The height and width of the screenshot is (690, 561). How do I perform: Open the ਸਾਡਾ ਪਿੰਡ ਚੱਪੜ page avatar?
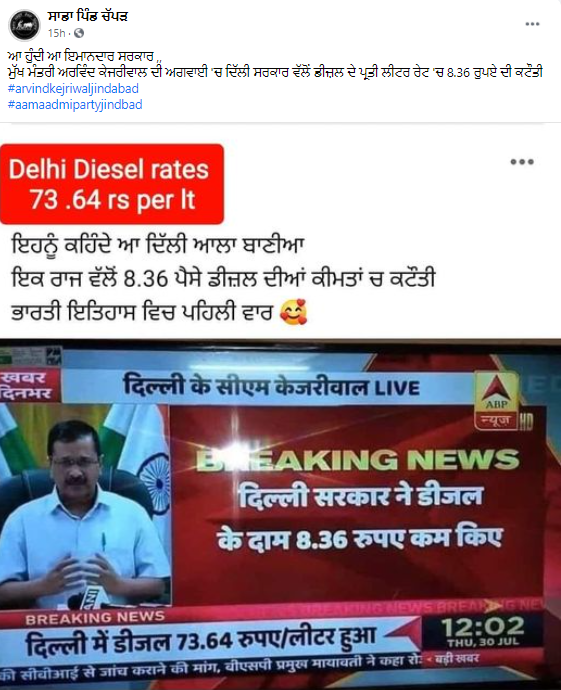(24, 25)
